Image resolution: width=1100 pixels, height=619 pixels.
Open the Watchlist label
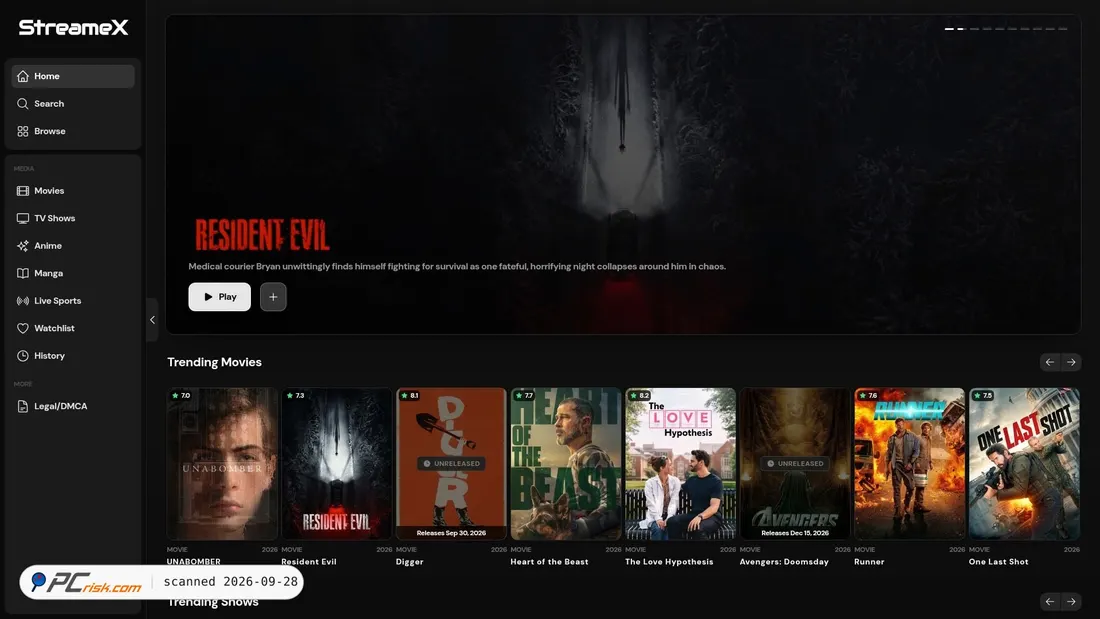coord(54,328)
